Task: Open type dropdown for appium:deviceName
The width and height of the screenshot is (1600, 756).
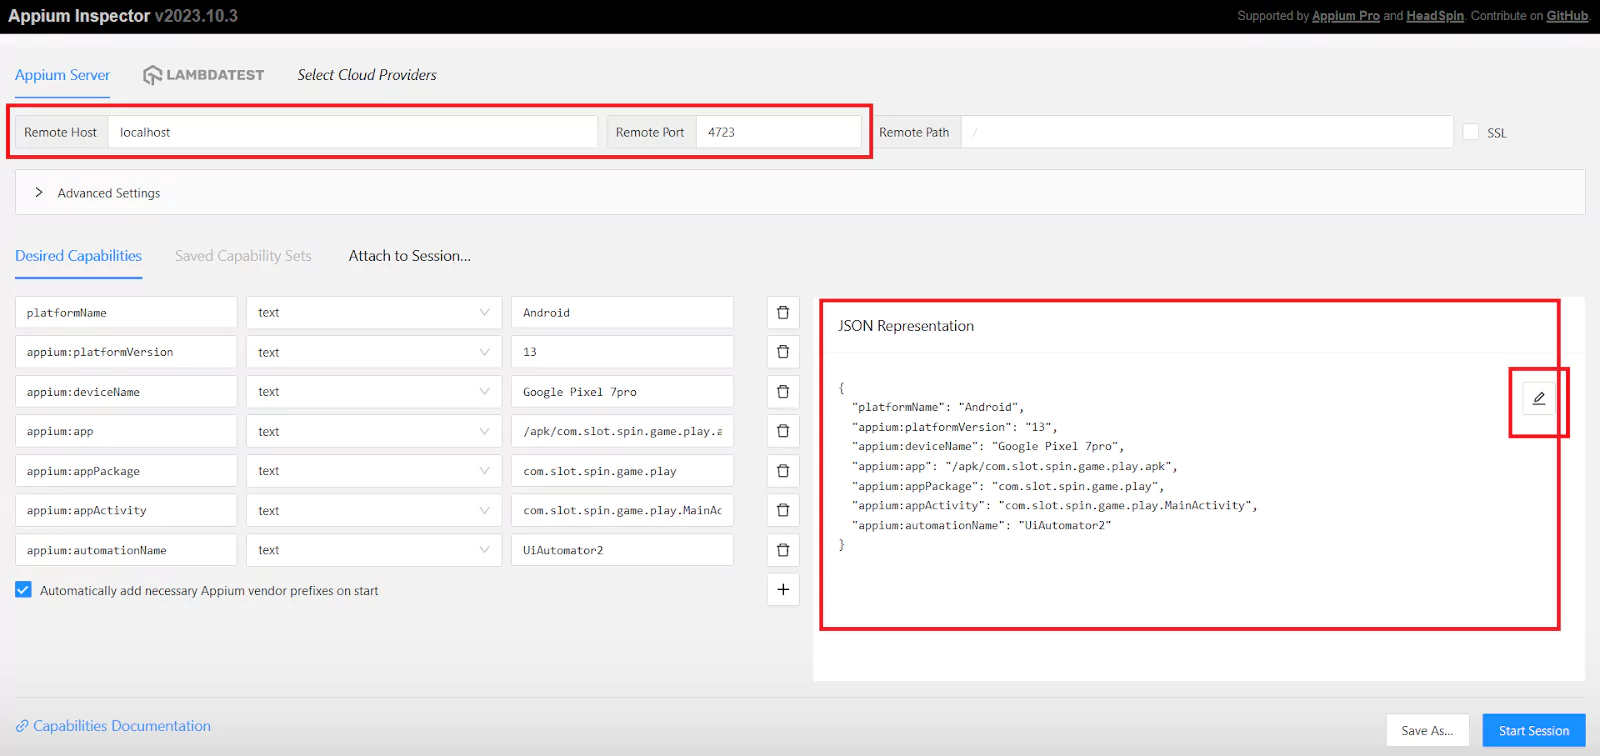Action: click(374, 391)
